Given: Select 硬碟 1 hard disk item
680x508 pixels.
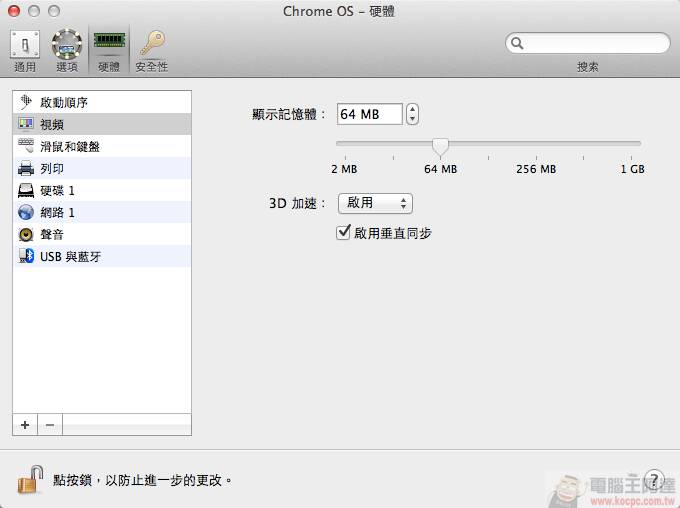Looking at the screenshot, I should click(x=102, y=190).
